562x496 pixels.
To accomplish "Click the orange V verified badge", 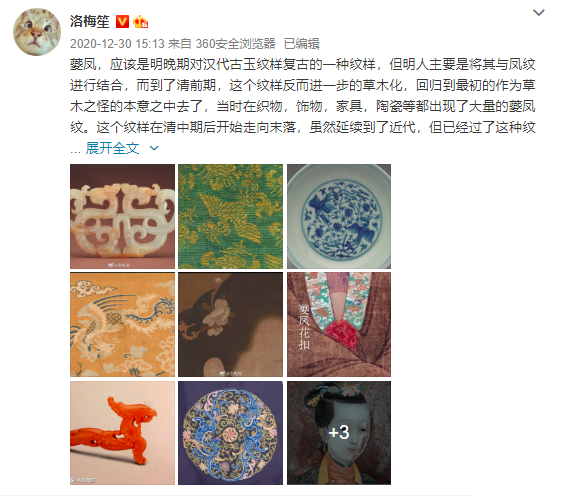I will [x=122, y=22].
